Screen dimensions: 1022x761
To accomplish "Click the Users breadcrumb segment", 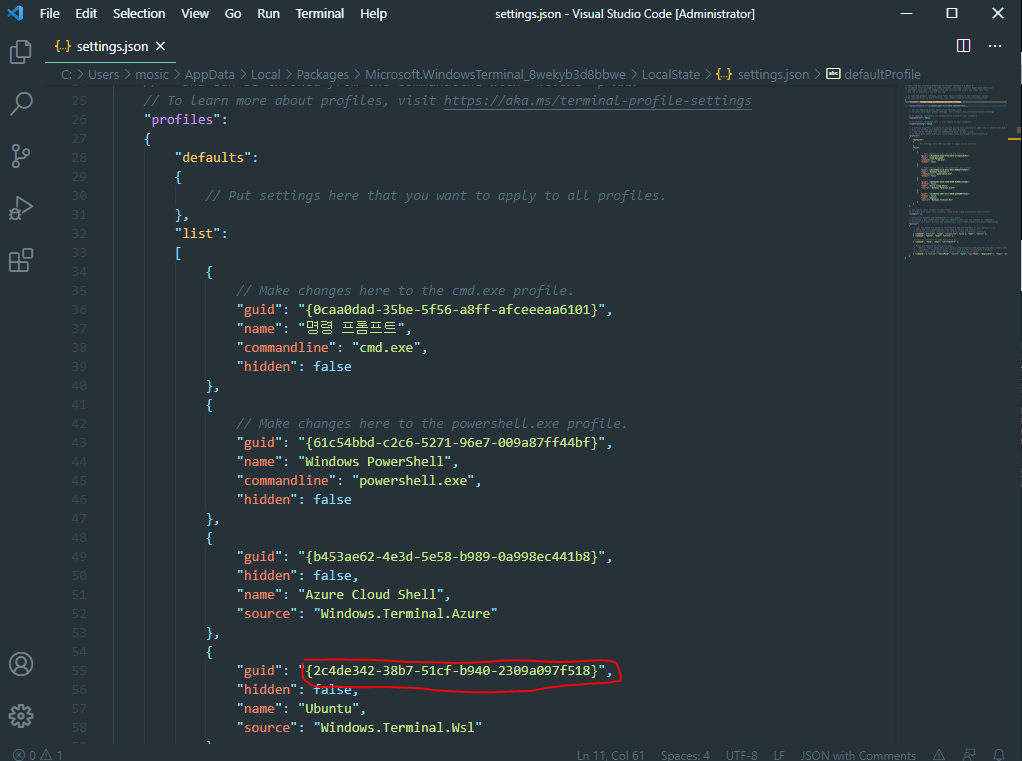I will [104, 75].
